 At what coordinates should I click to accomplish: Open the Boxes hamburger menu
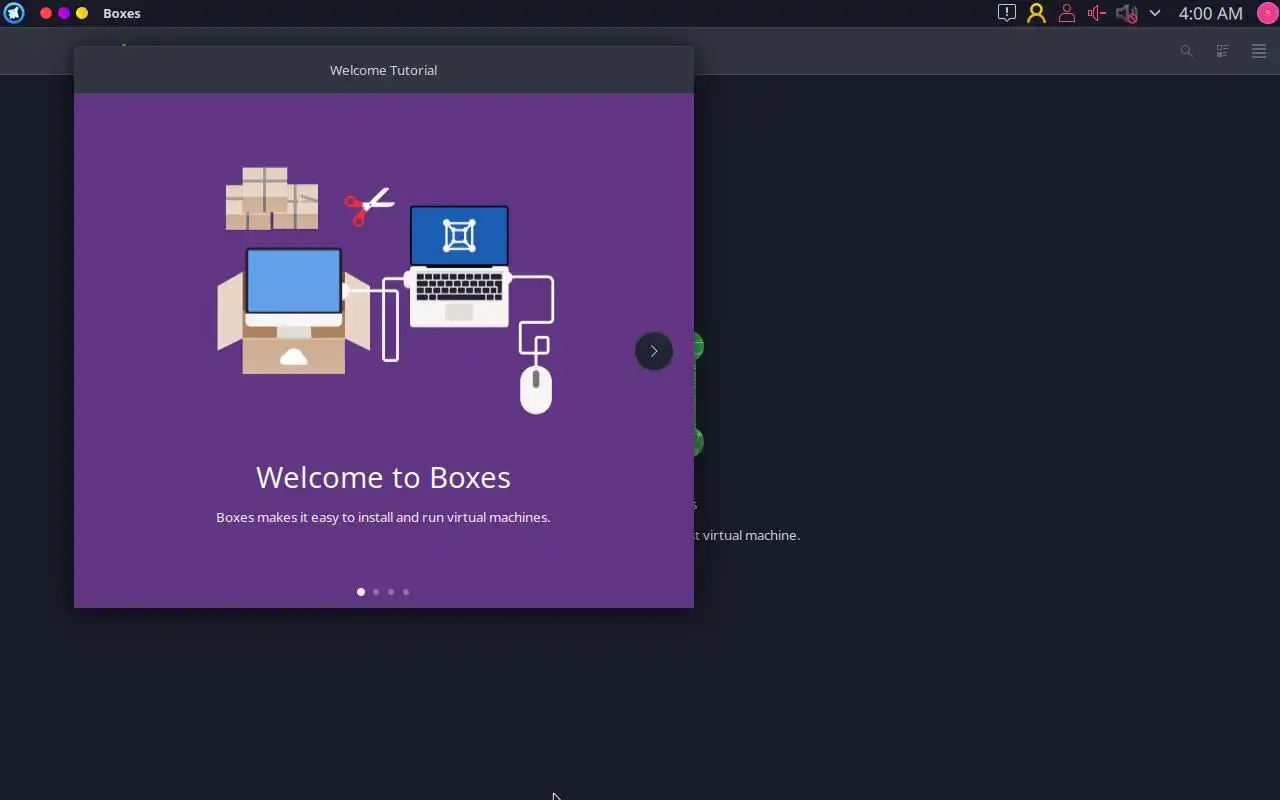(1258, 51)
